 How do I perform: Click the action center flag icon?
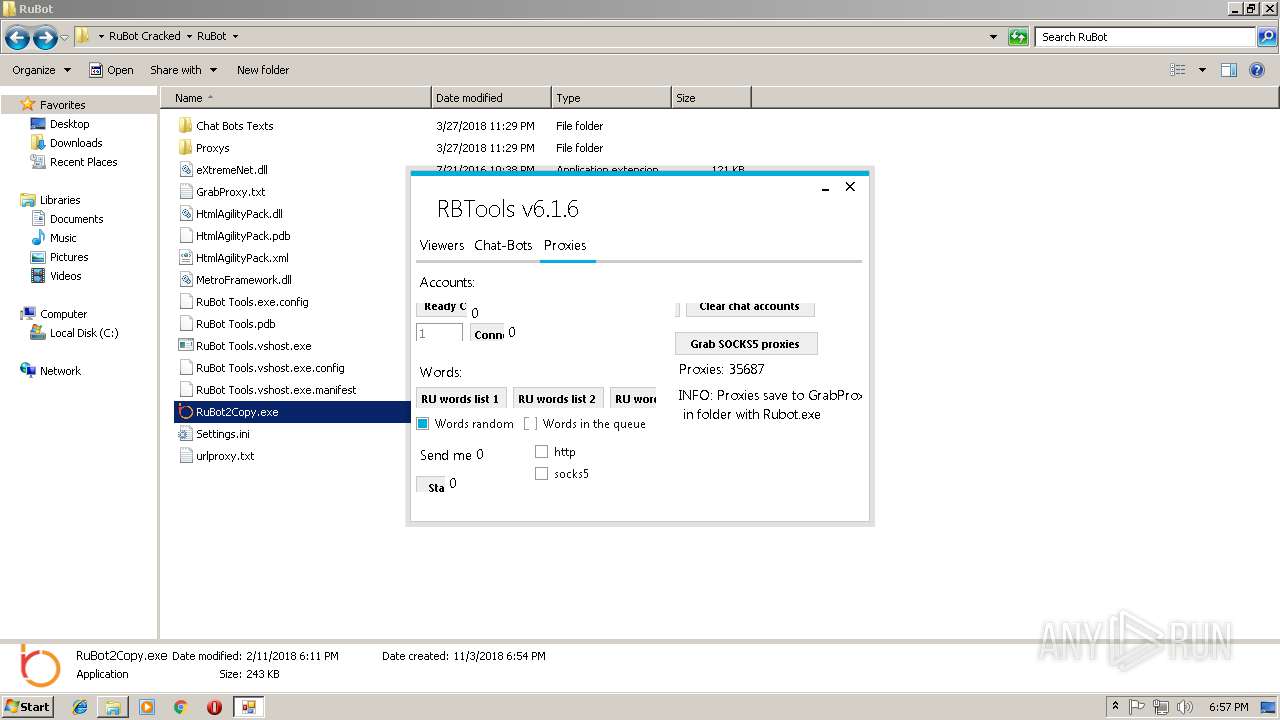click(x=1136, y=707)
